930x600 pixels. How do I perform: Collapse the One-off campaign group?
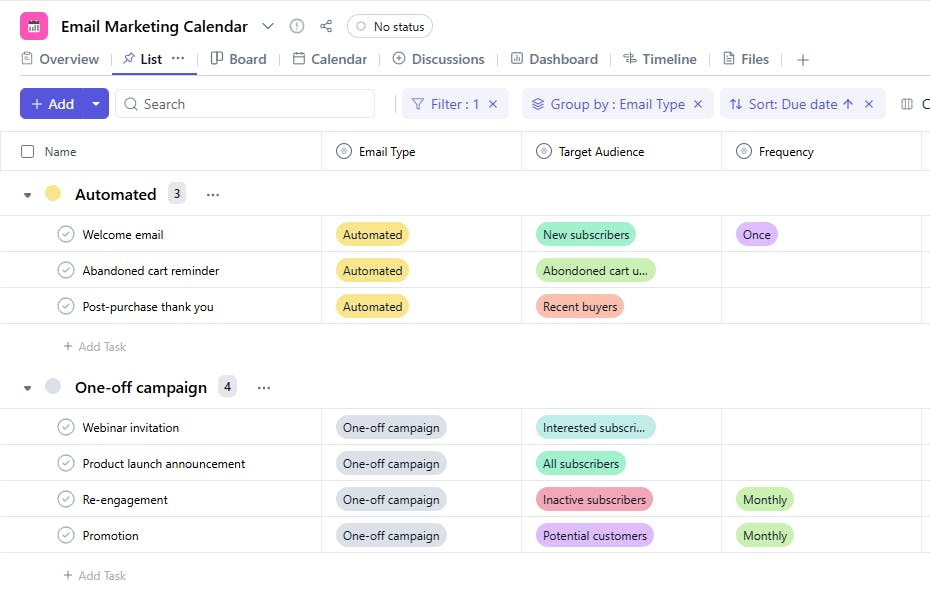(28, 388)
